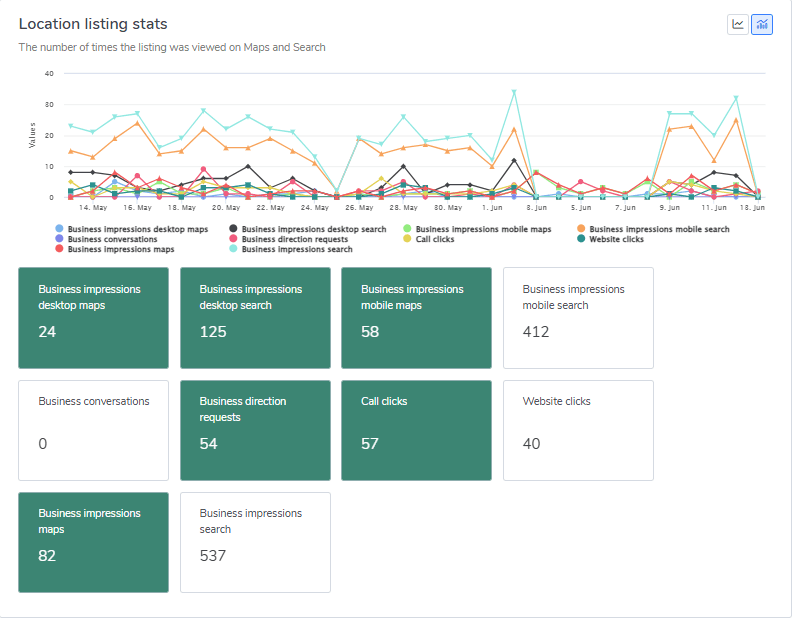Select the Business conversations stat card

pyautogui.click(x=93, y=430)
